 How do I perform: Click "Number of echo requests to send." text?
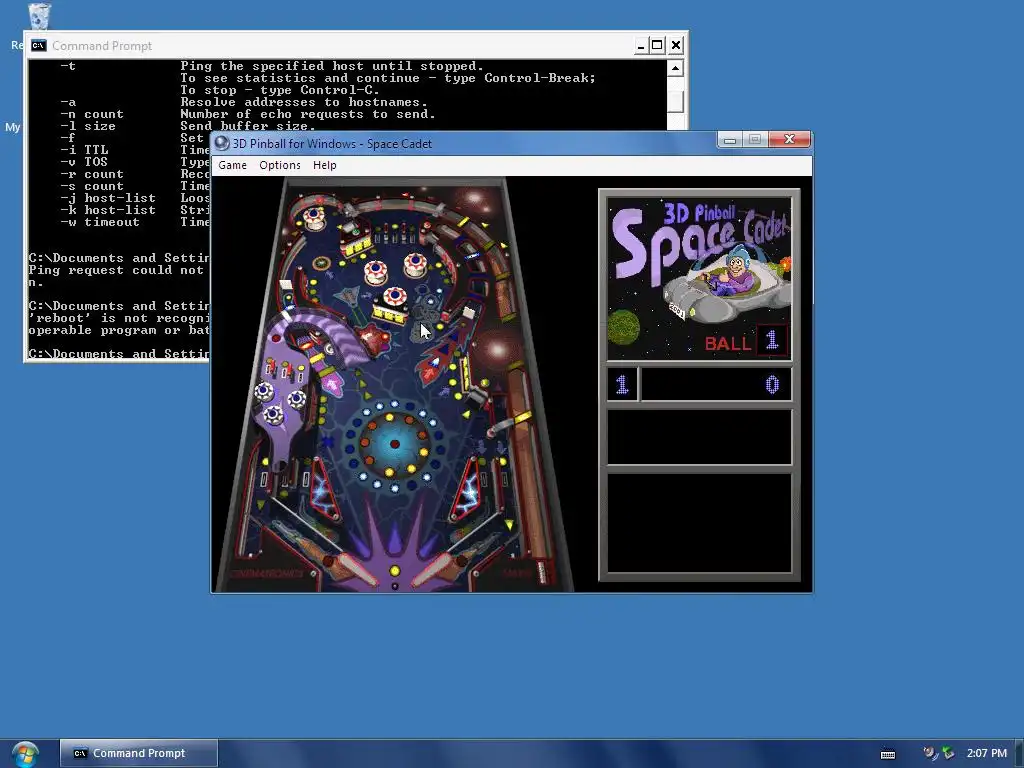click(x=308, y=114)
